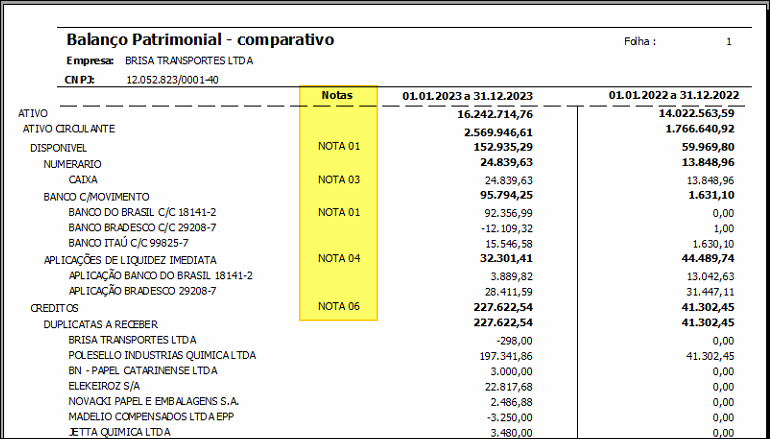Click the value 95.794,25
The width and height of the screenshot is (770, 439).
pos(506,195)
